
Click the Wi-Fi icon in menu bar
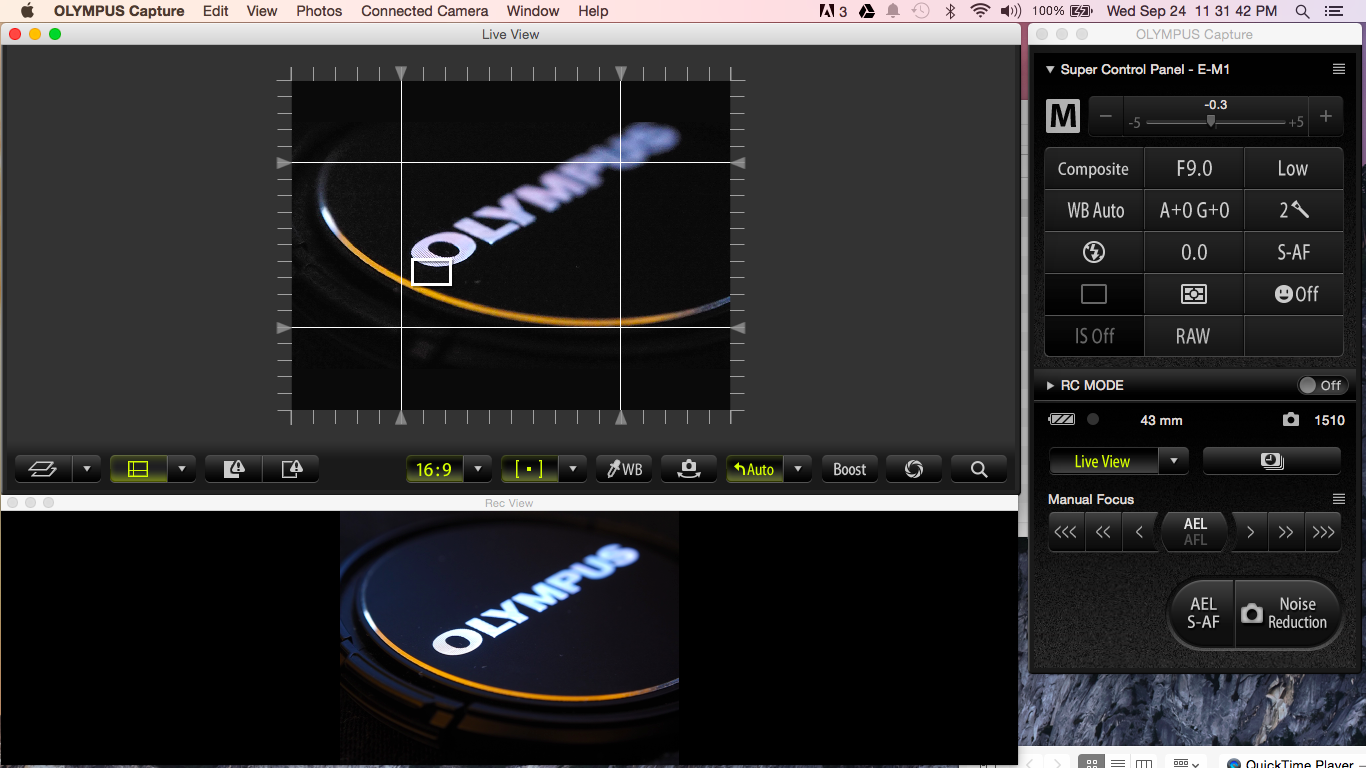(x=980, y=11)
